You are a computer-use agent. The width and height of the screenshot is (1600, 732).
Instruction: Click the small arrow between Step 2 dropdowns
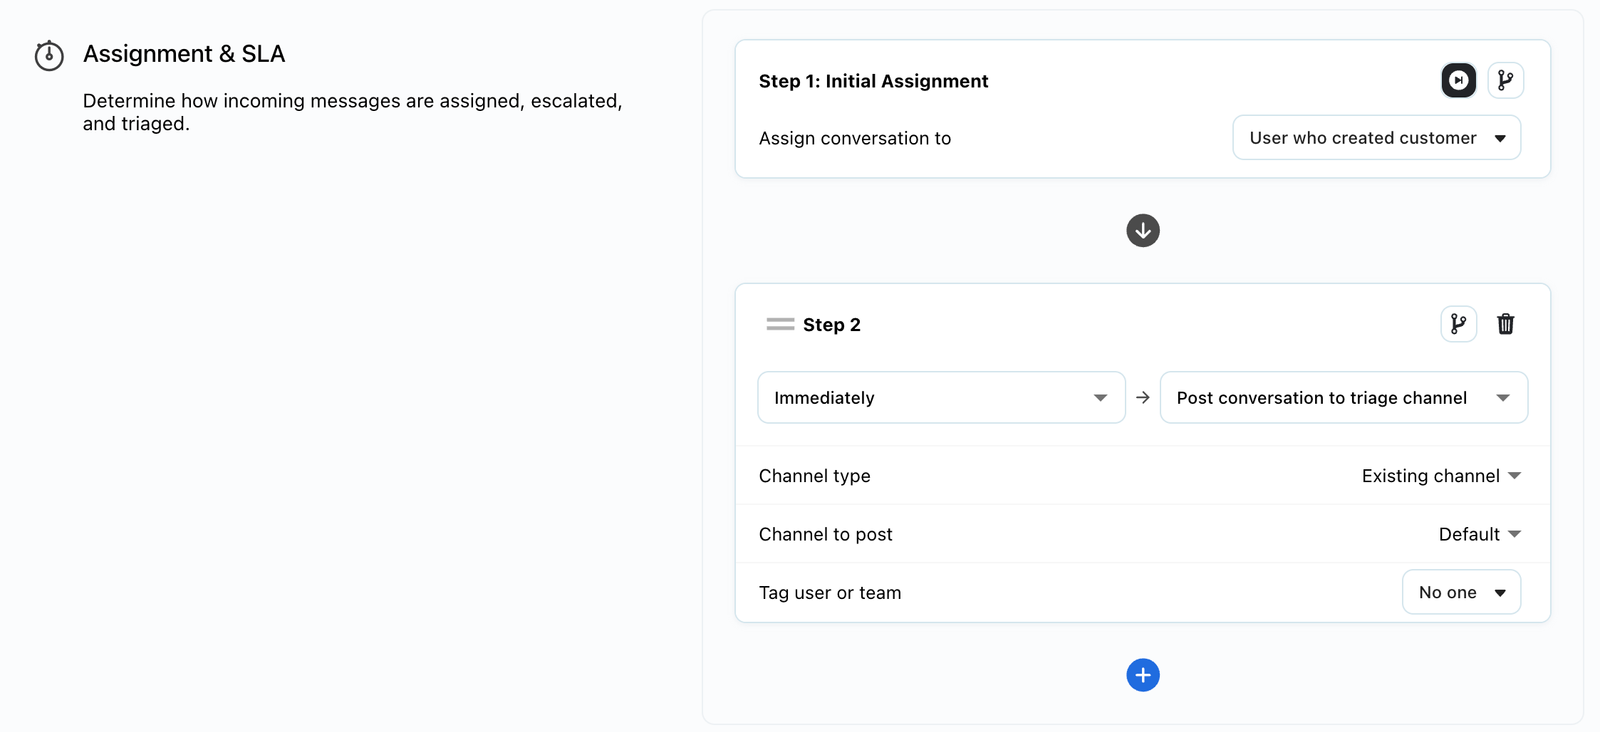coord(1142,398)
